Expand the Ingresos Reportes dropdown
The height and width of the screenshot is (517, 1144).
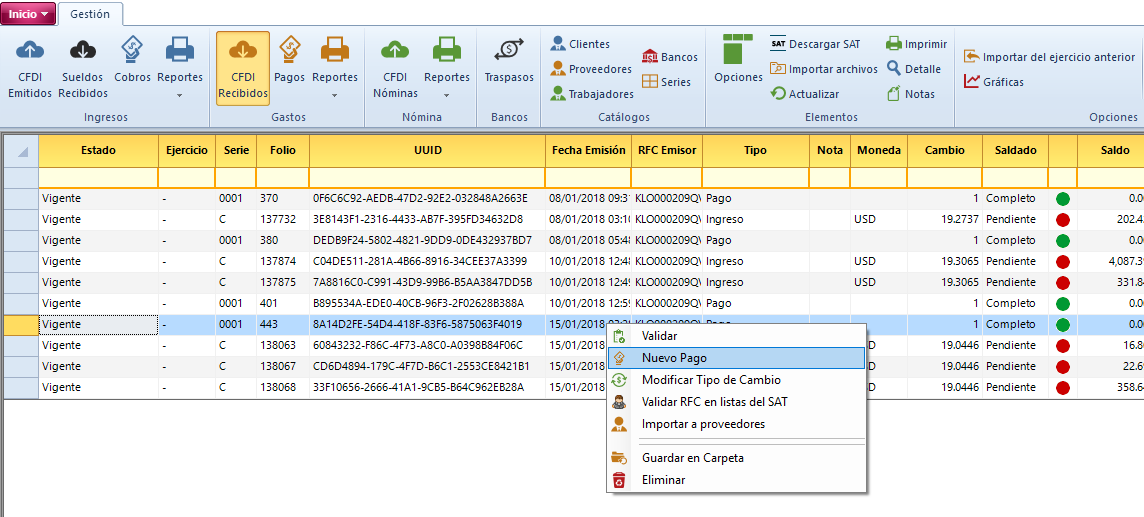point(180,96)
